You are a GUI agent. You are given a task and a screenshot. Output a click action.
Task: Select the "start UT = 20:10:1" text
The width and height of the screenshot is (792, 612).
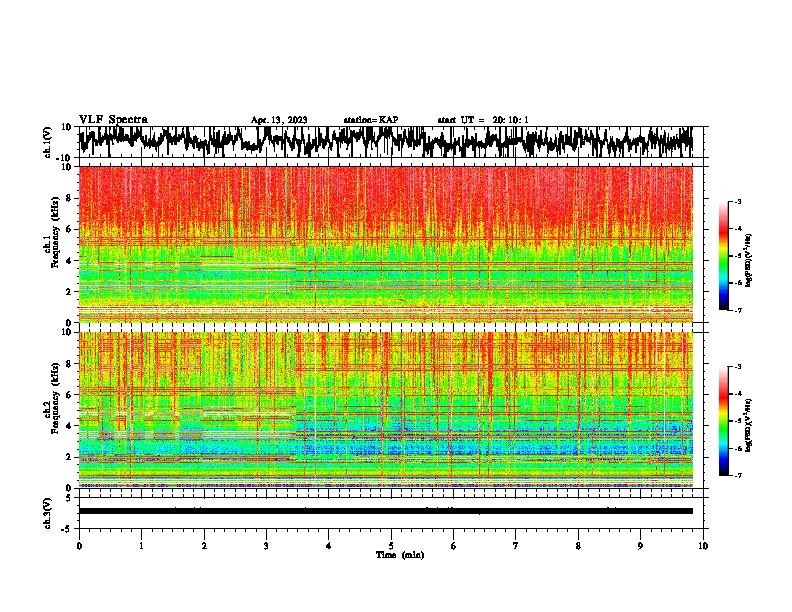[x=483, y=120]
